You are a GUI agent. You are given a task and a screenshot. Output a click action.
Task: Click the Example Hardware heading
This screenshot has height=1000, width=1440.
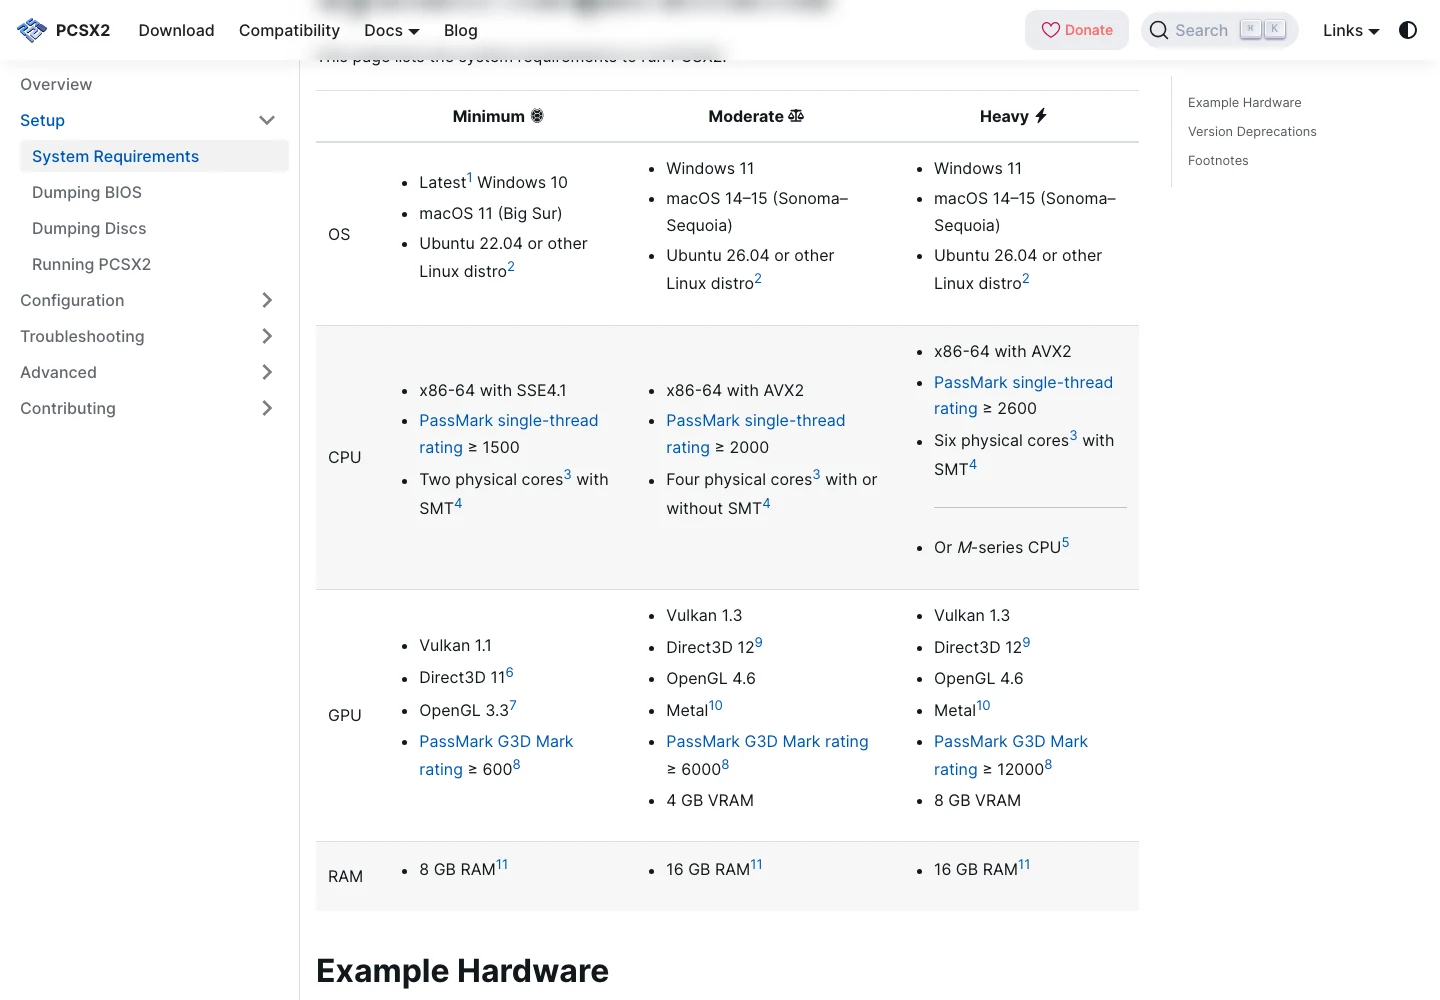pyautogui.click(x=462, y=971)
